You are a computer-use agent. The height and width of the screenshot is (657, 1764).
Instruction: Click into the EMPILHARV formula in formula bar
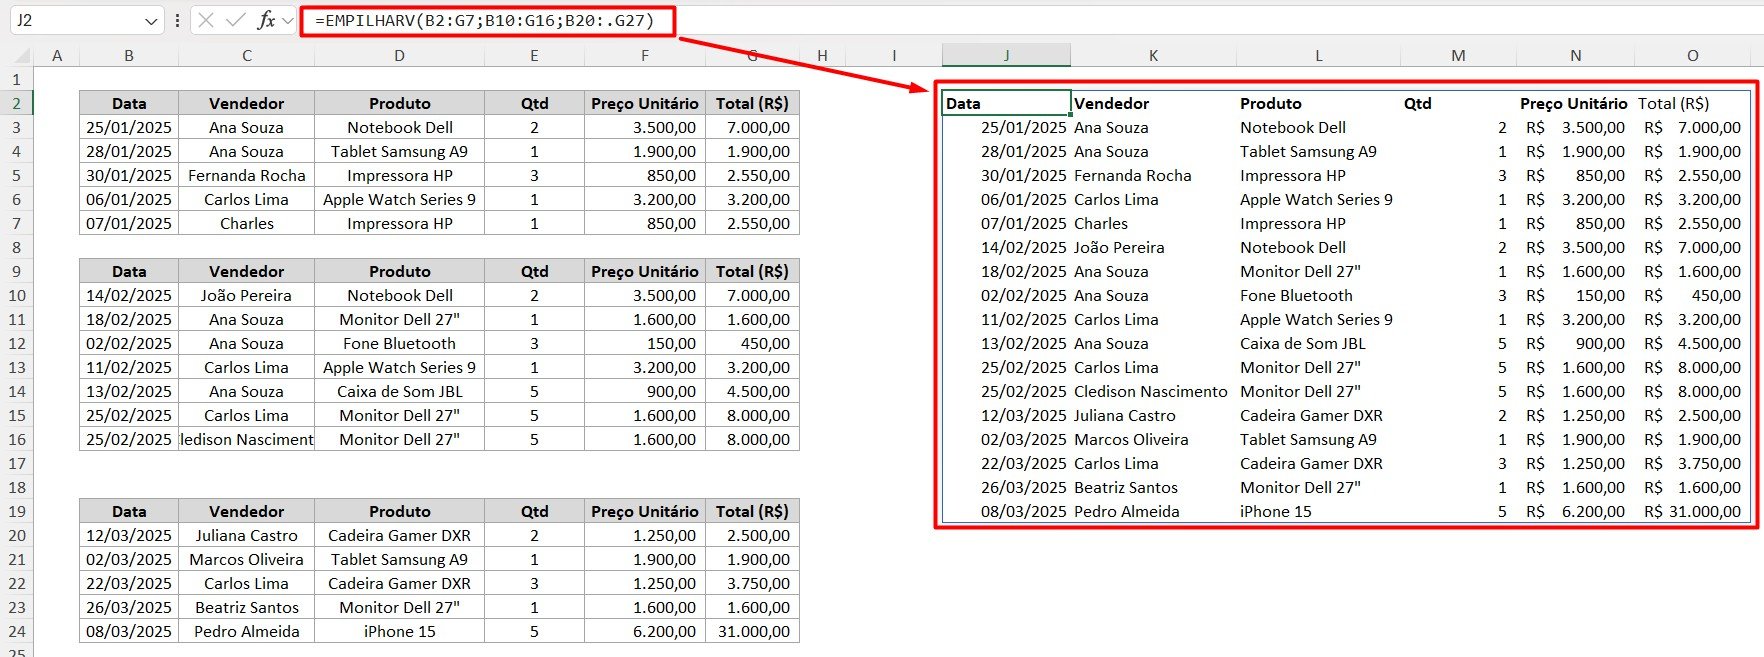coord(484,20)
